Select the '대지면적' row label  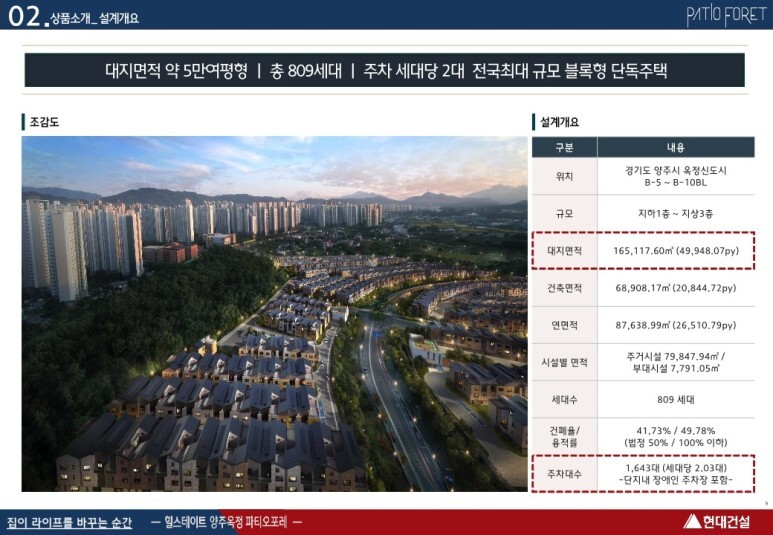tap(564, 251)
